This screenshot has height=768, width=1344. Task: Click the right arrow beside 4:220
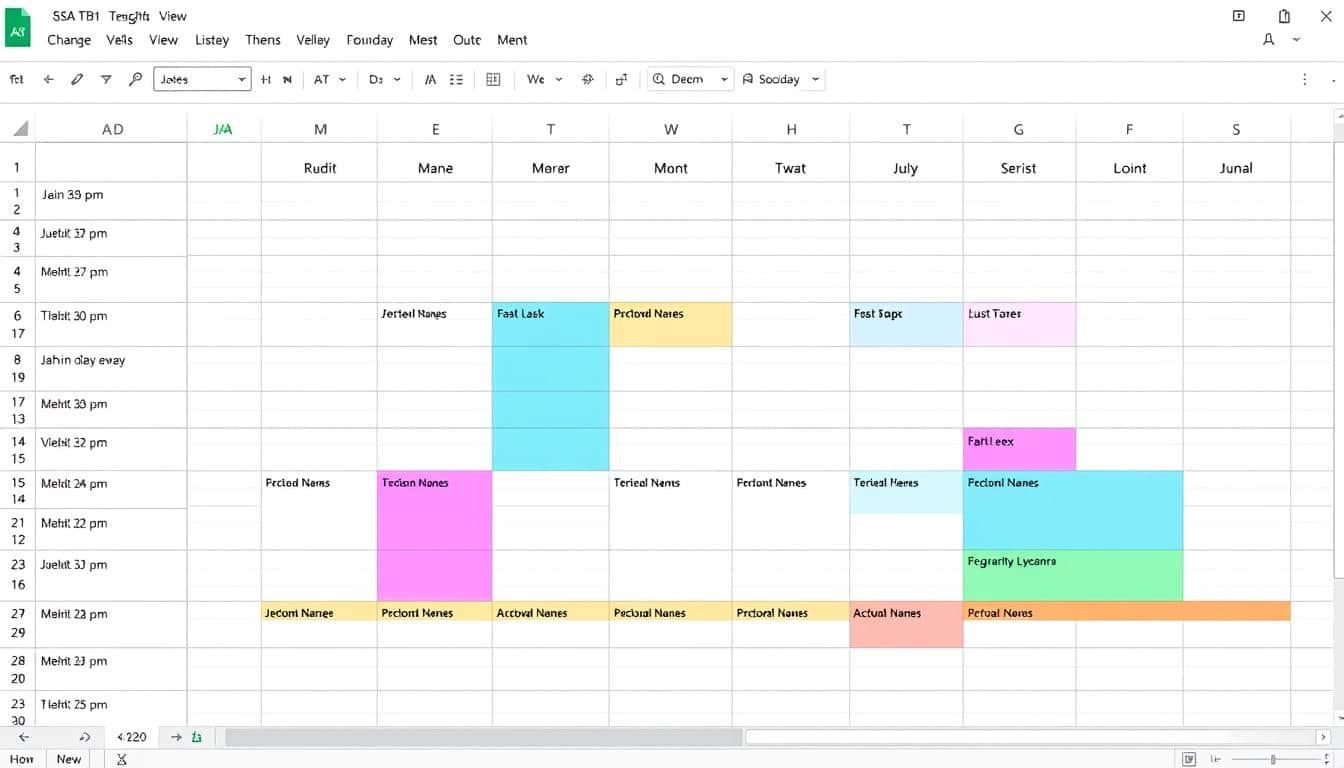pyautogui.click(x=176, y=737)
